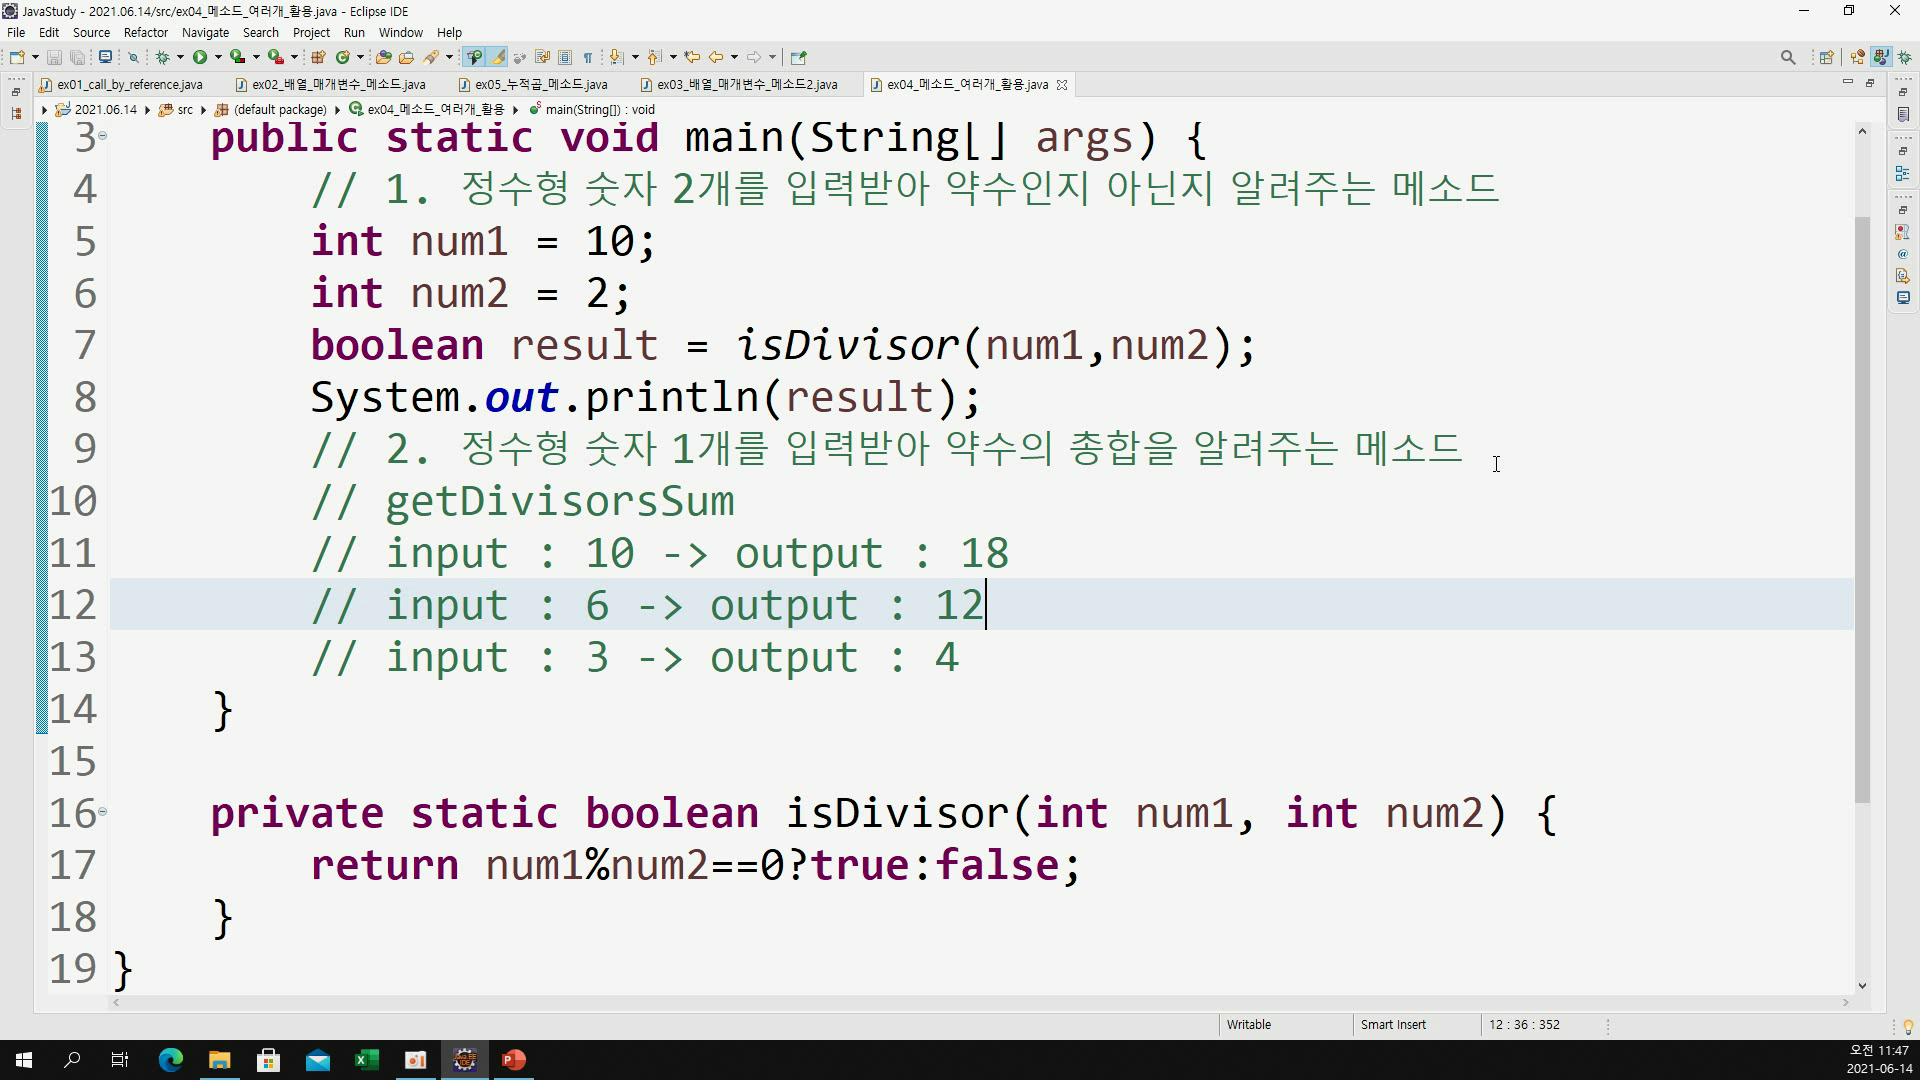1920x1080 pixels.
Task: Collapse the main method fold marker
Action: [102, 135]
